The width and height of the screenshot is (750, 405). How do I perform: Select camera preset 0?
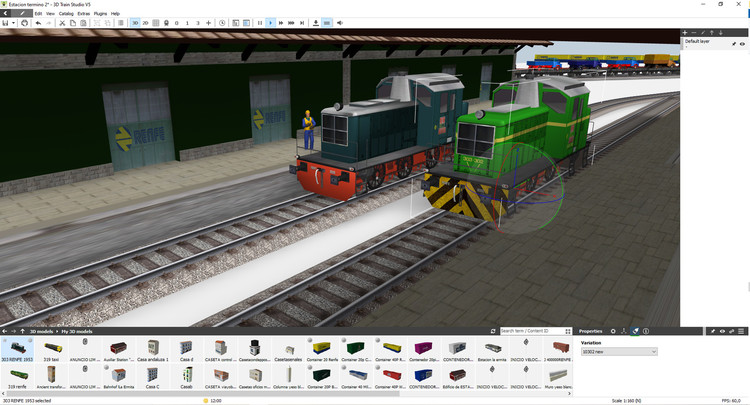176,22
